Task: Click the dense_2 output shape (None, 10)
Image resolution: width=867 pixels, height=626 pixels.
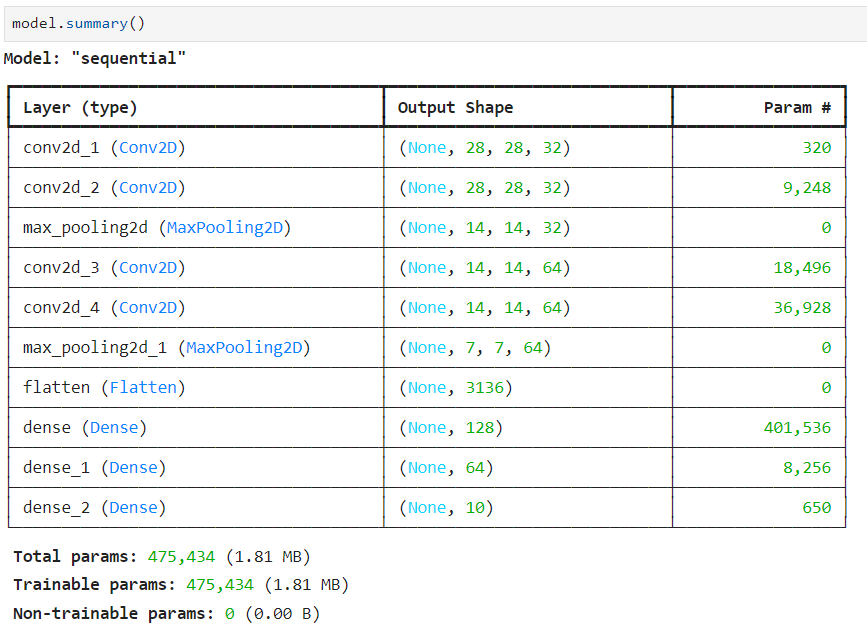Action: click(x=446, y=508)
